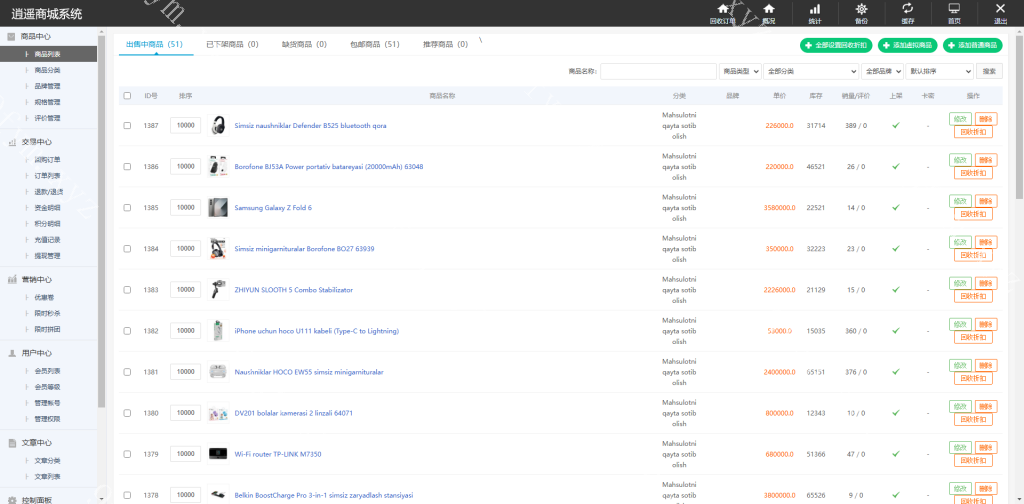Switch to 推荐商品 (0) tab
The image size is (1024, 504).
445,44
